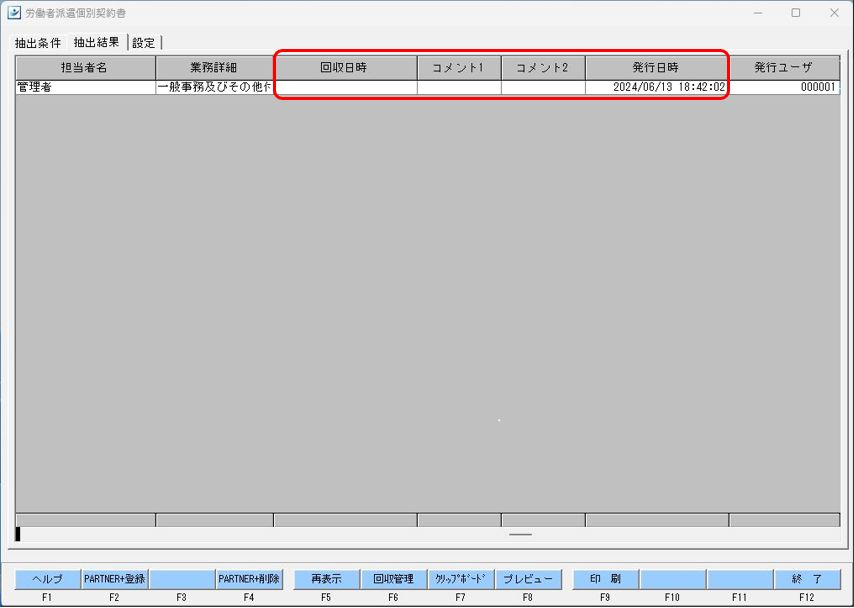Screen dimensions: 854x608
Task: Click the 発行ユーザ column header
Action: click(x=783, y=67)
